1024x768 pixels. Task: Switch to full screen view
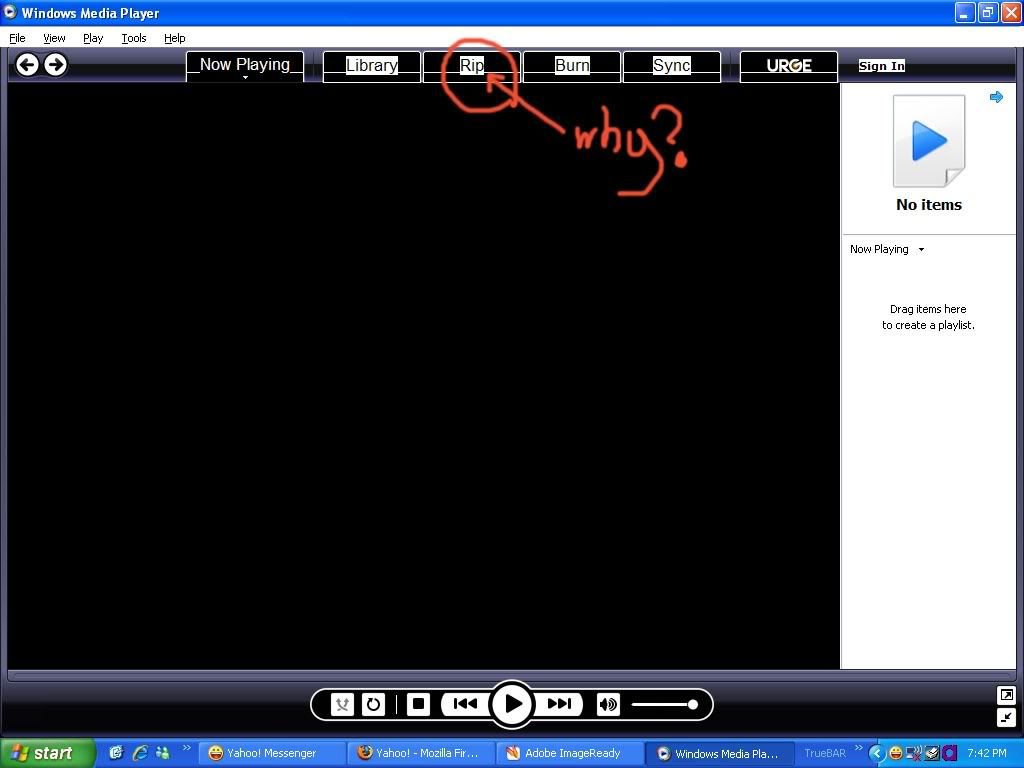tap(1006, 695)
